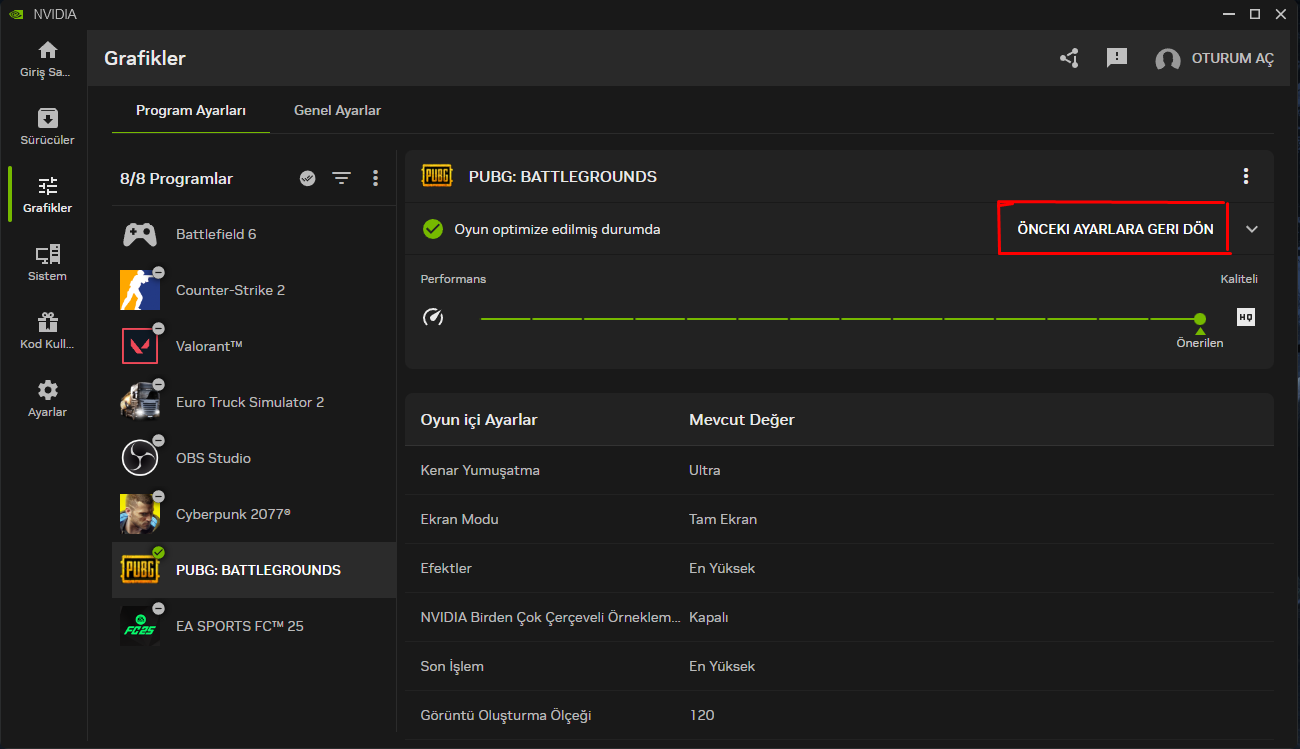Open programs list three-dot menu

click(375, 178)
